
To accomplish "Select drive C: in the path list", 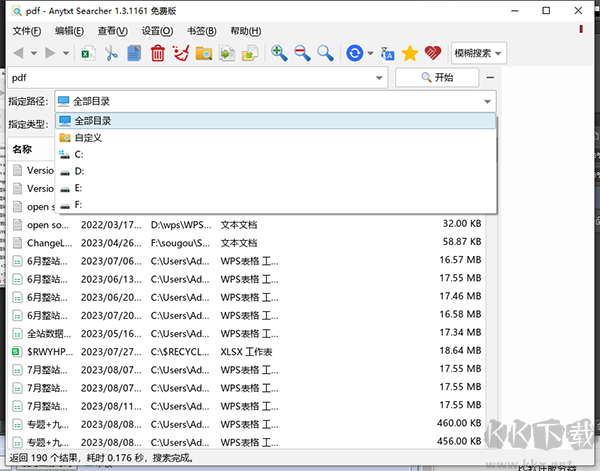I will pyautogui.click(x=276, y=155).
